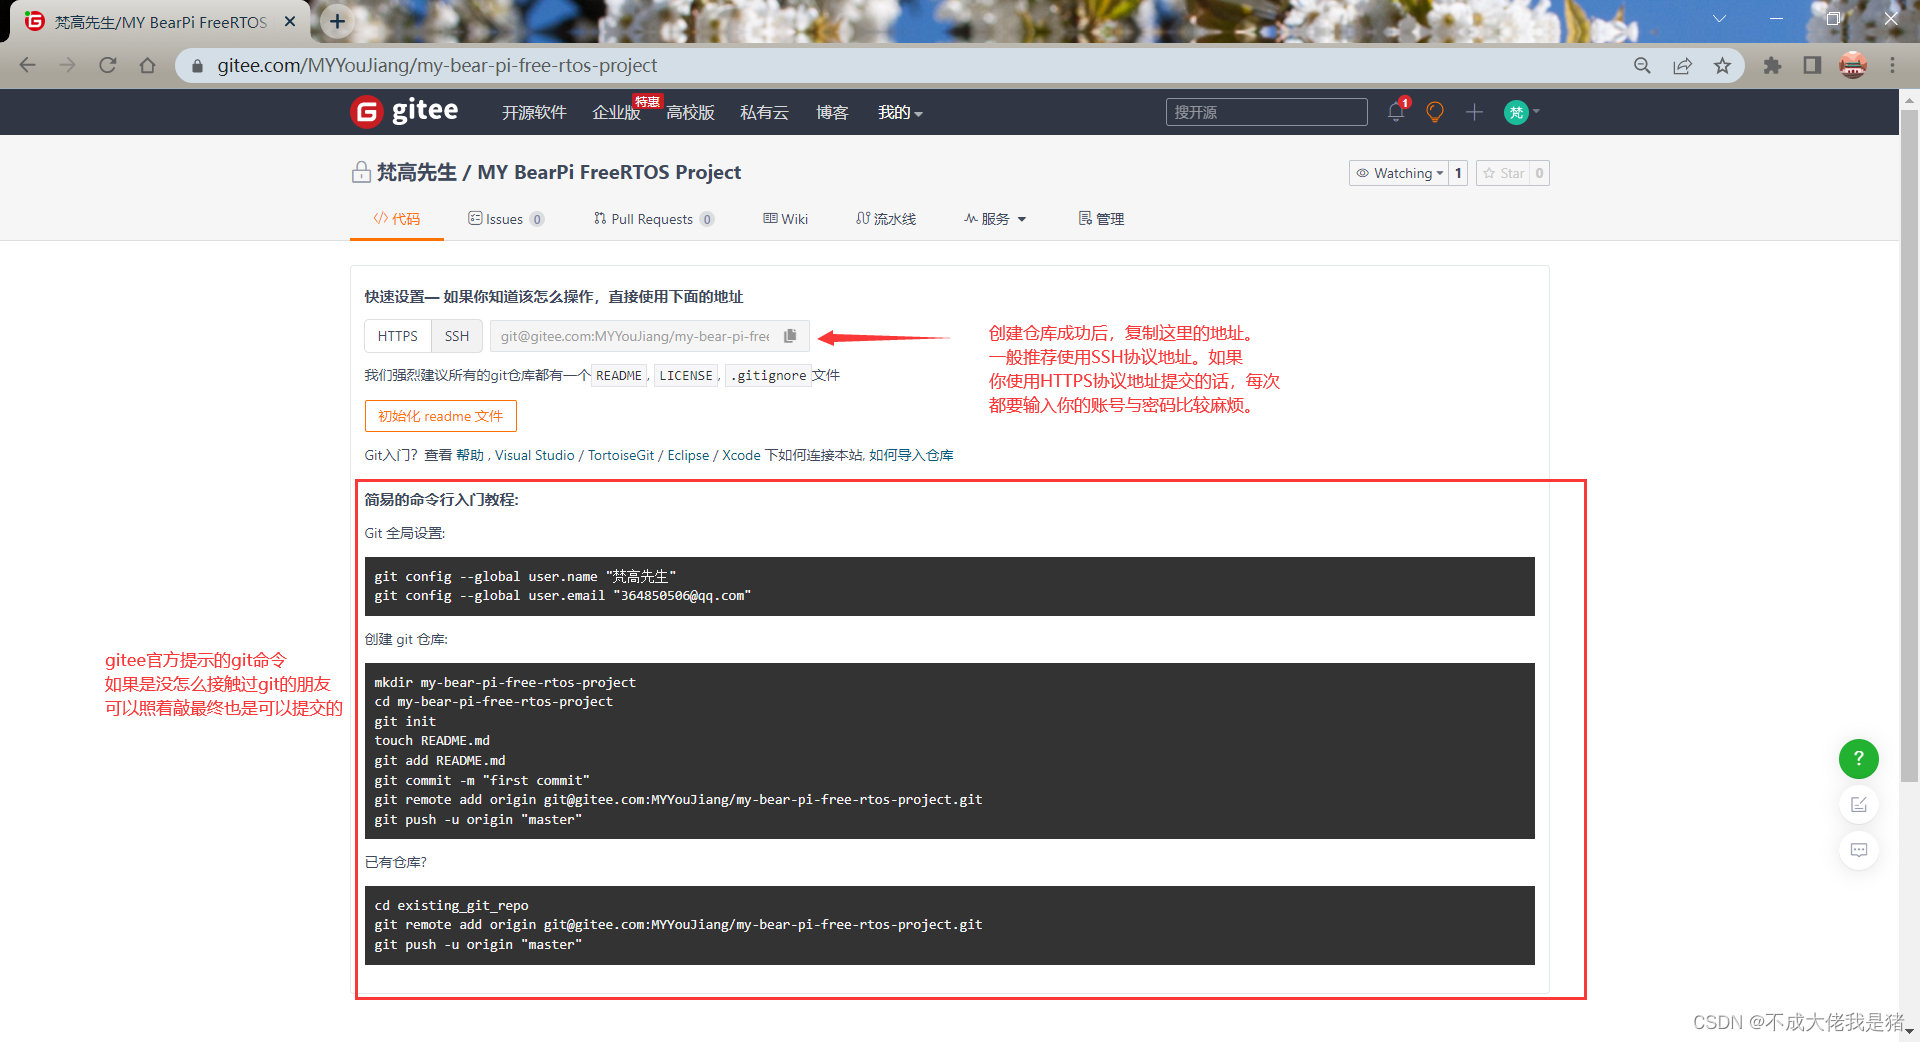The height and width of the screenshot is (1042, 1920).
Task: Click the MY BearPi FreeRTOS Project title
Action: click(609, 172)
